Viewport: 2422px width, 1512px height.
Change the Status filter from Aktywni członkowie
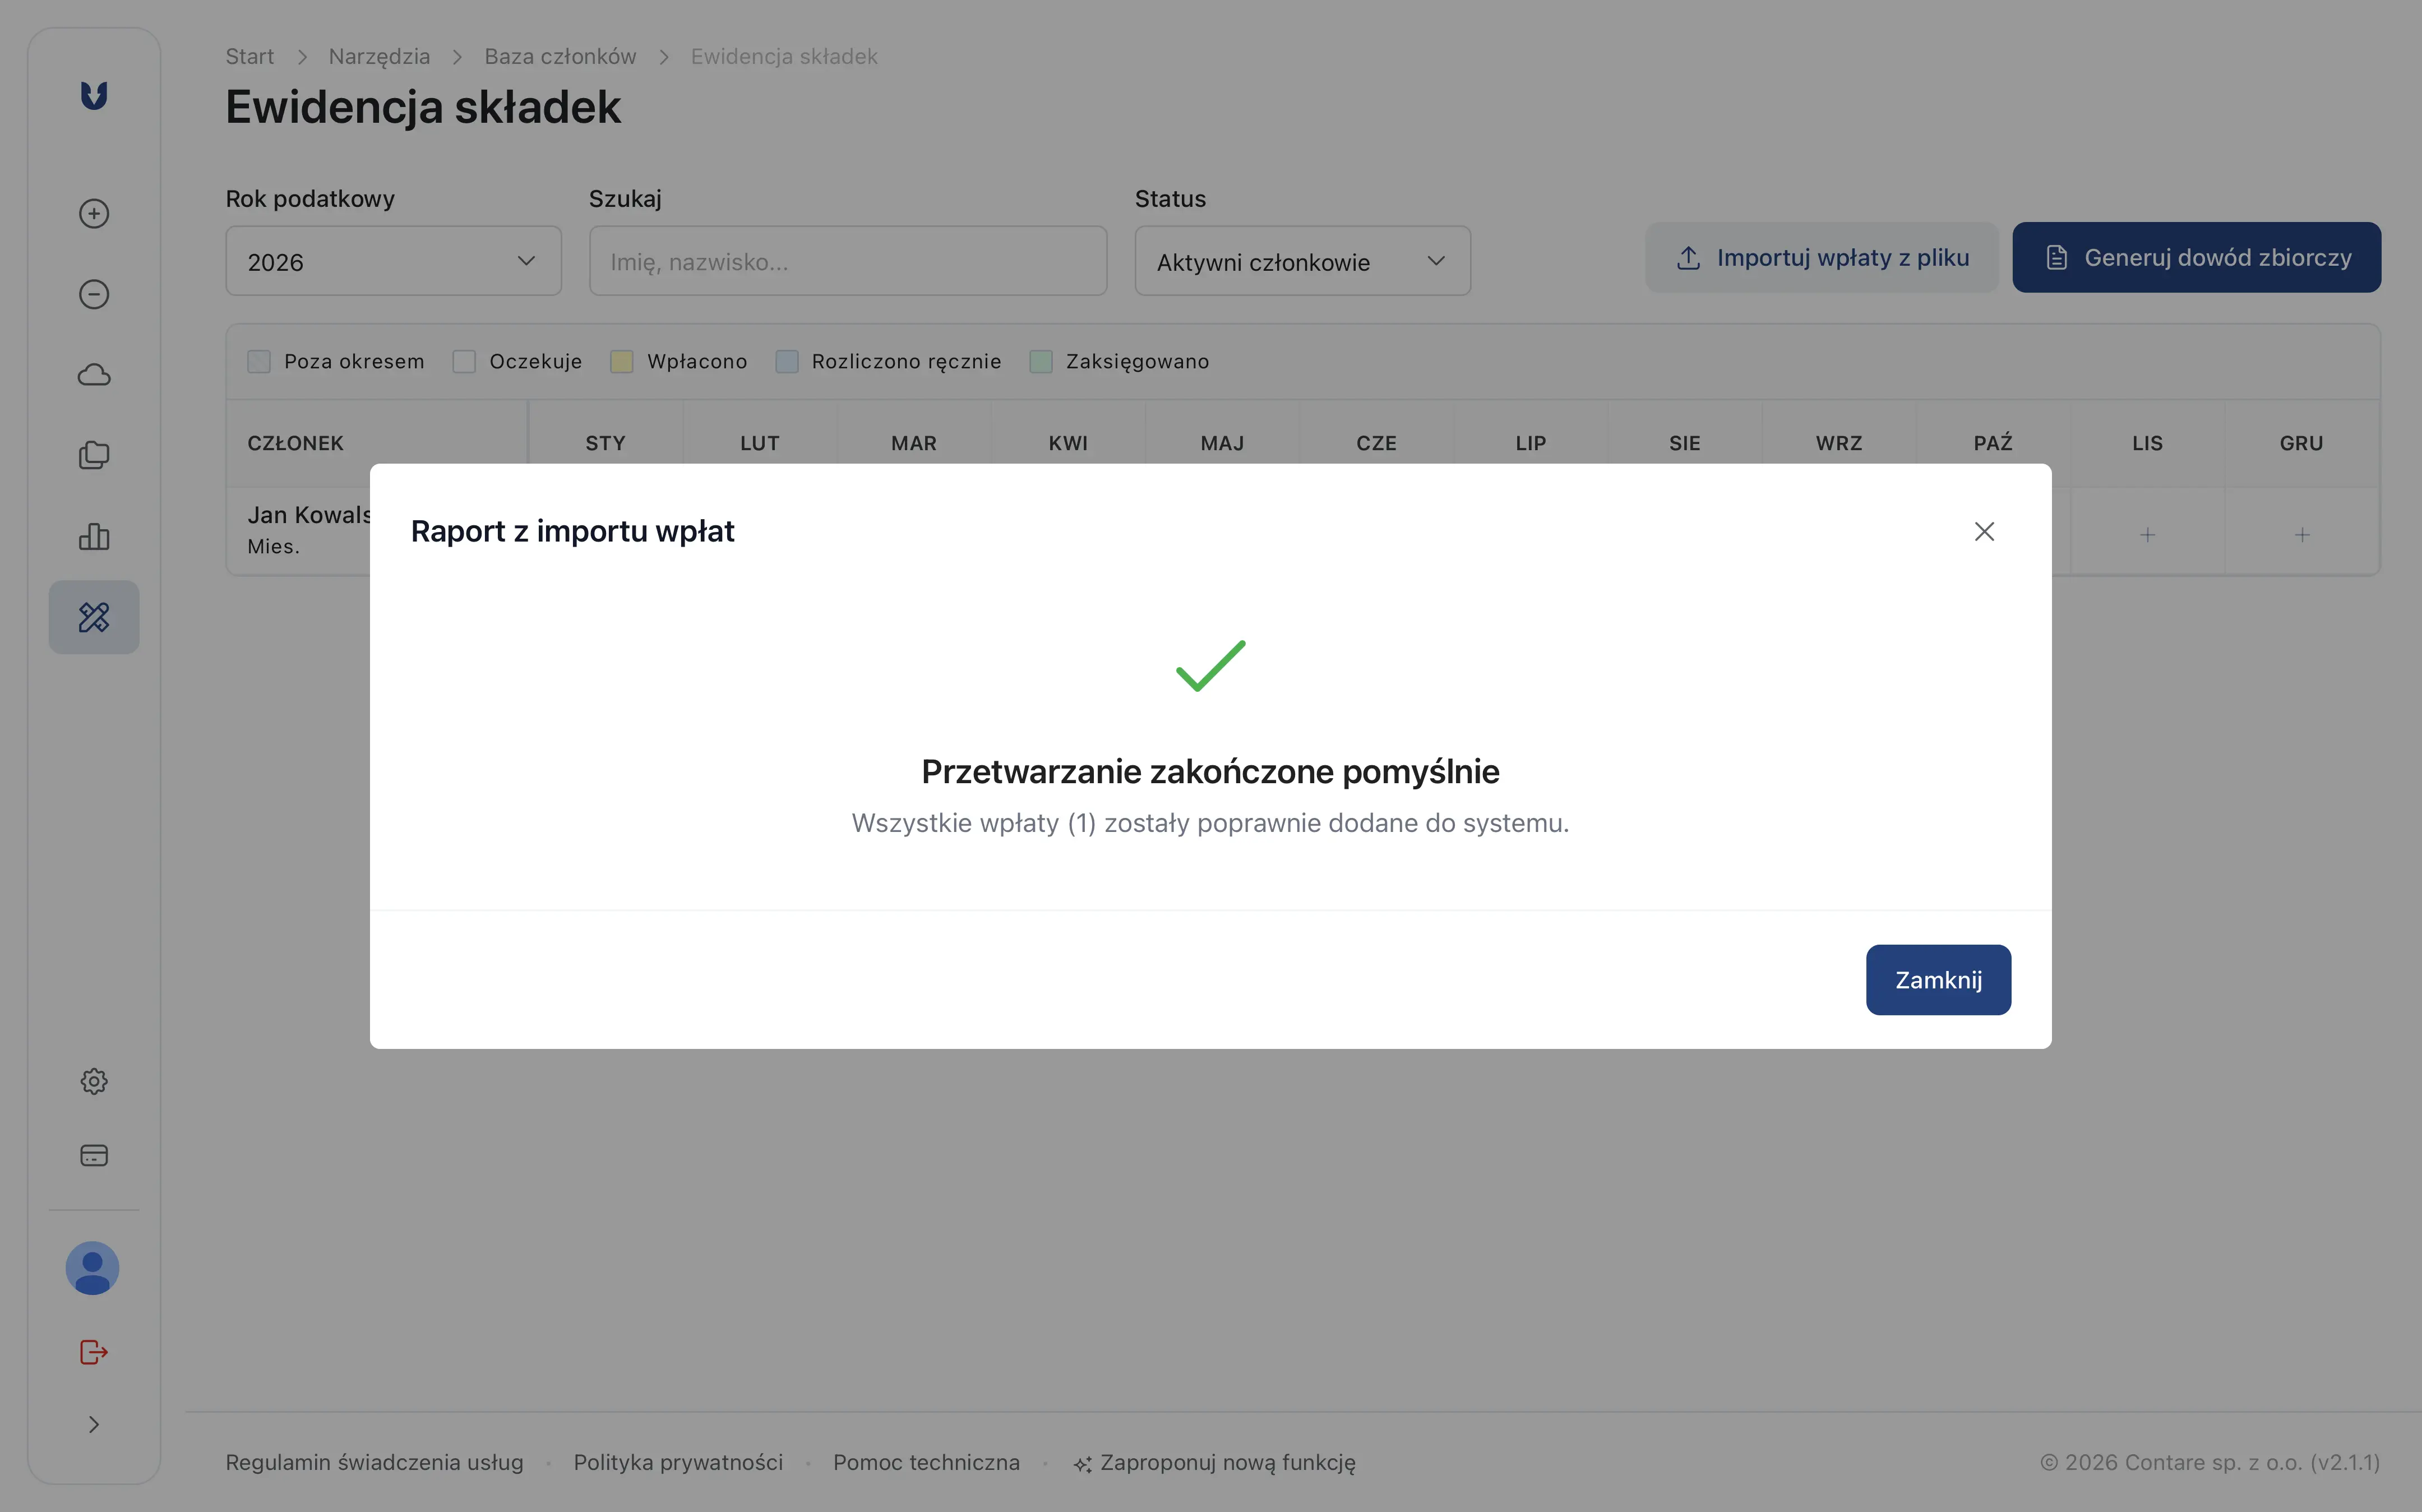click(x=1301, y=261)
